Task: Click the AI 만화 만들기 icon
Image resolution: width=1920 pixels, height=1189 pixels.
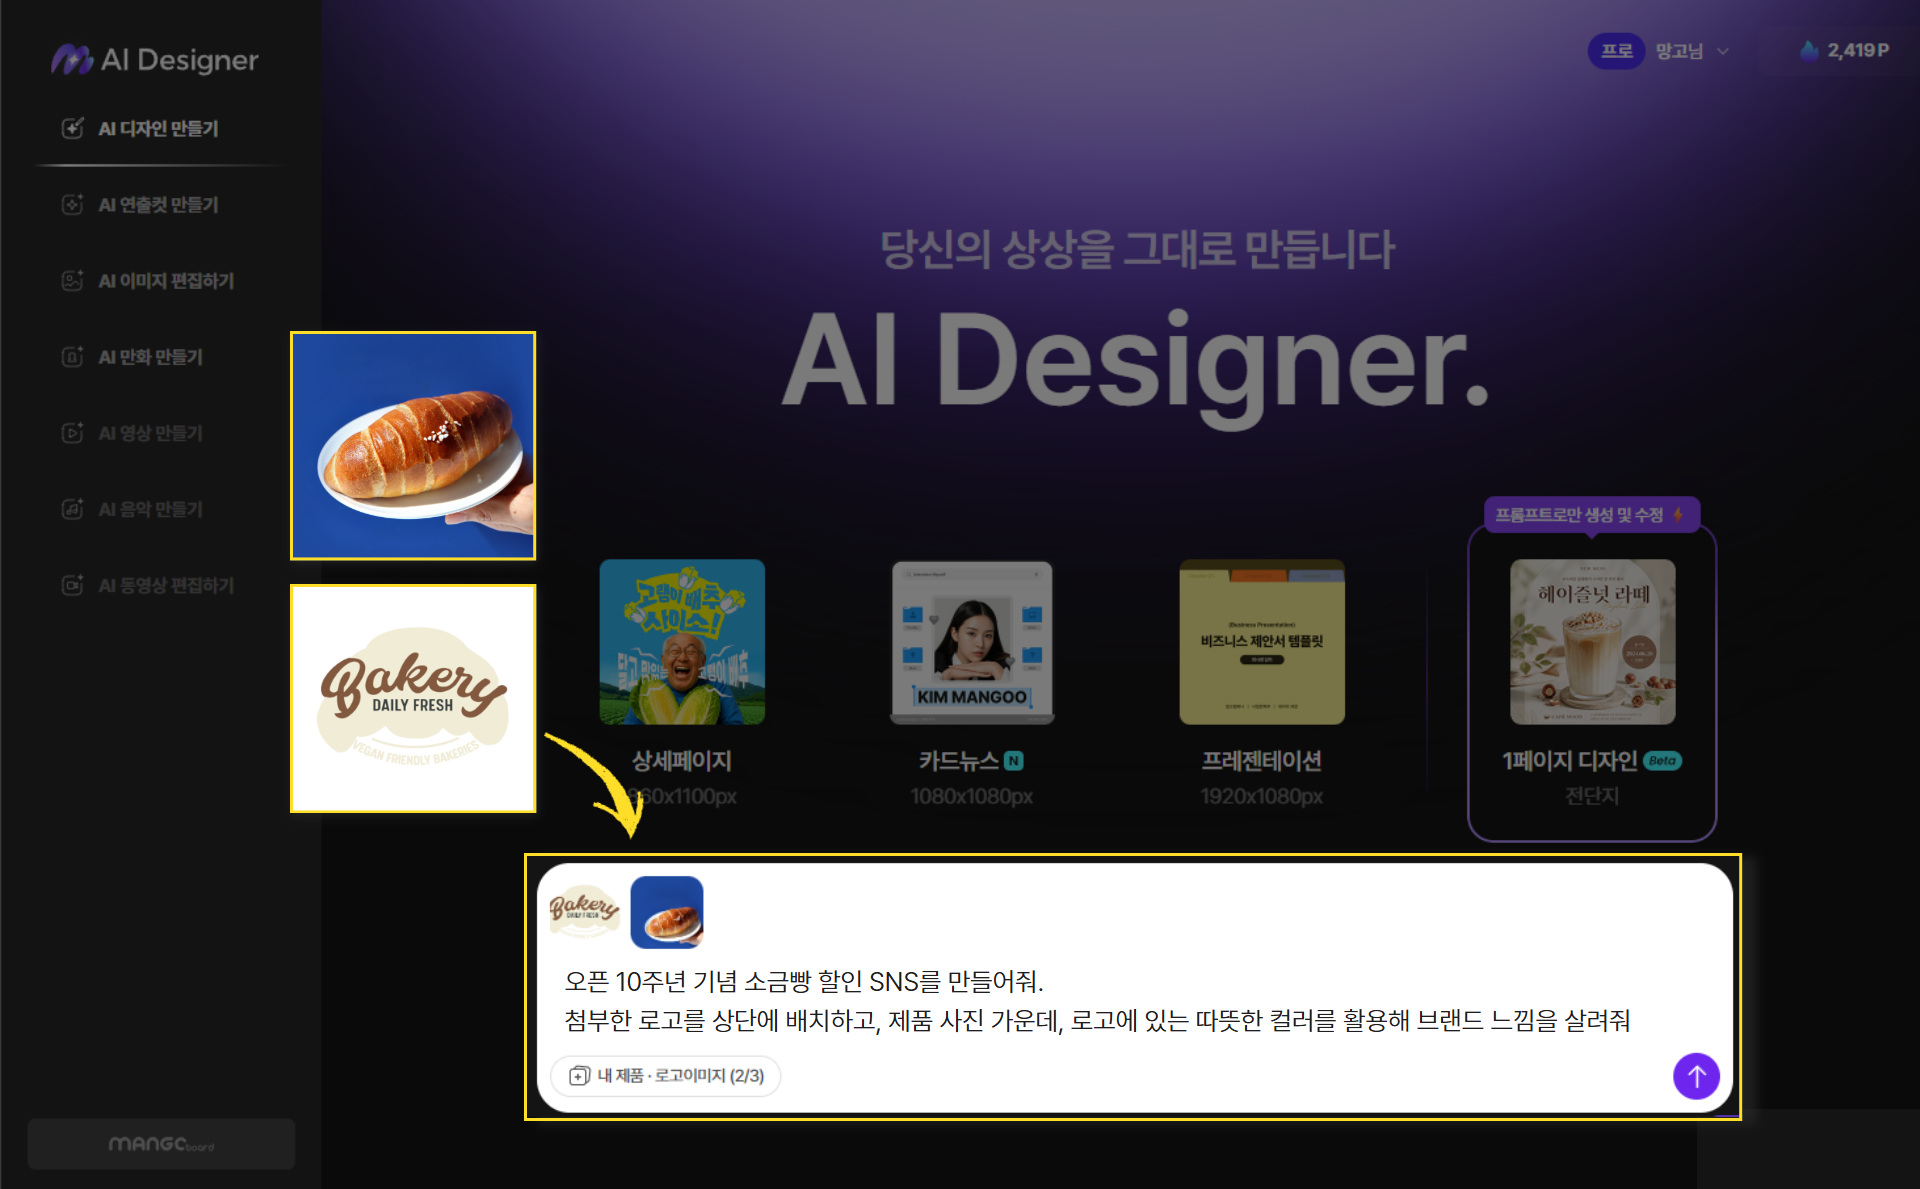Action: (x=72, y=357)
